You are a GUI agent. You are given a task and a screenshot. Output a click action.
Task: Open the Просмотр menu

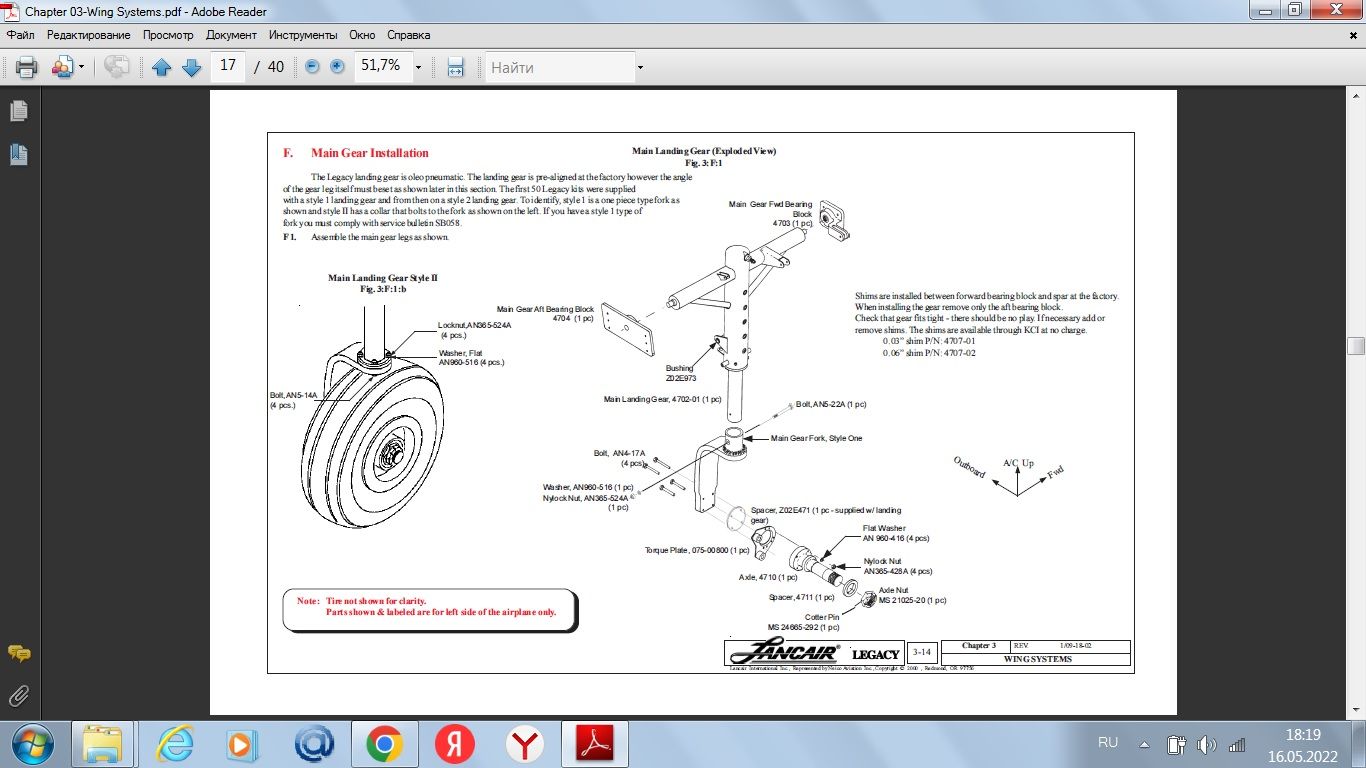tap(167, 34)
